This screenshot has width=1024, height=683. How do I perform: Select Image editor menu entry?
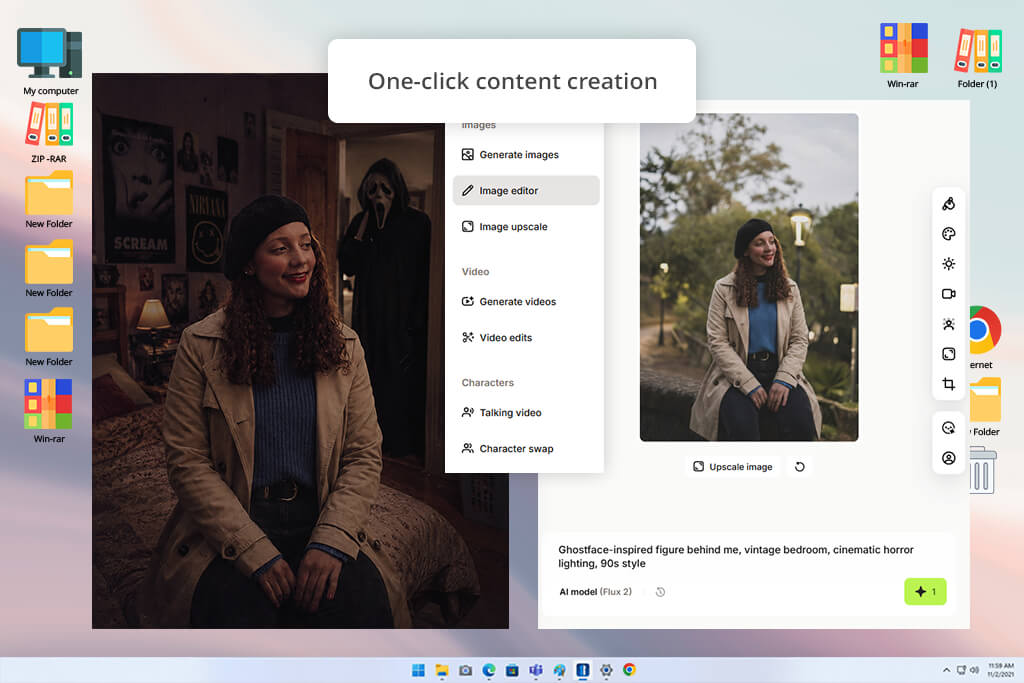(x=525, y=191)
